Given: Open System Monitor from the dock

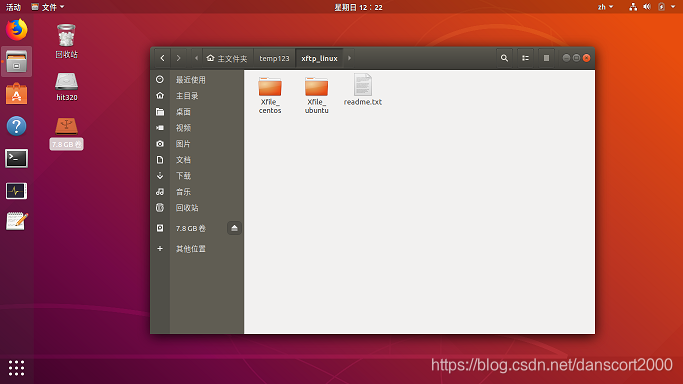Looking at the screenshot, I should [x=17, y=191].
